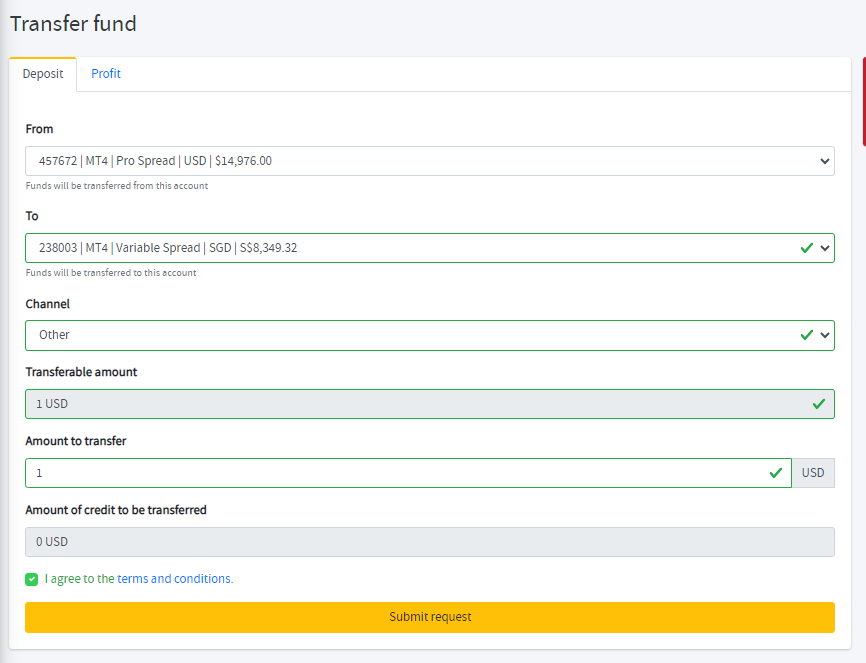Image resolution: width=866 pixels, height=663 pixels.
Task: Click the green checkmark in the Channel field
Action: (x=806, y=335)
